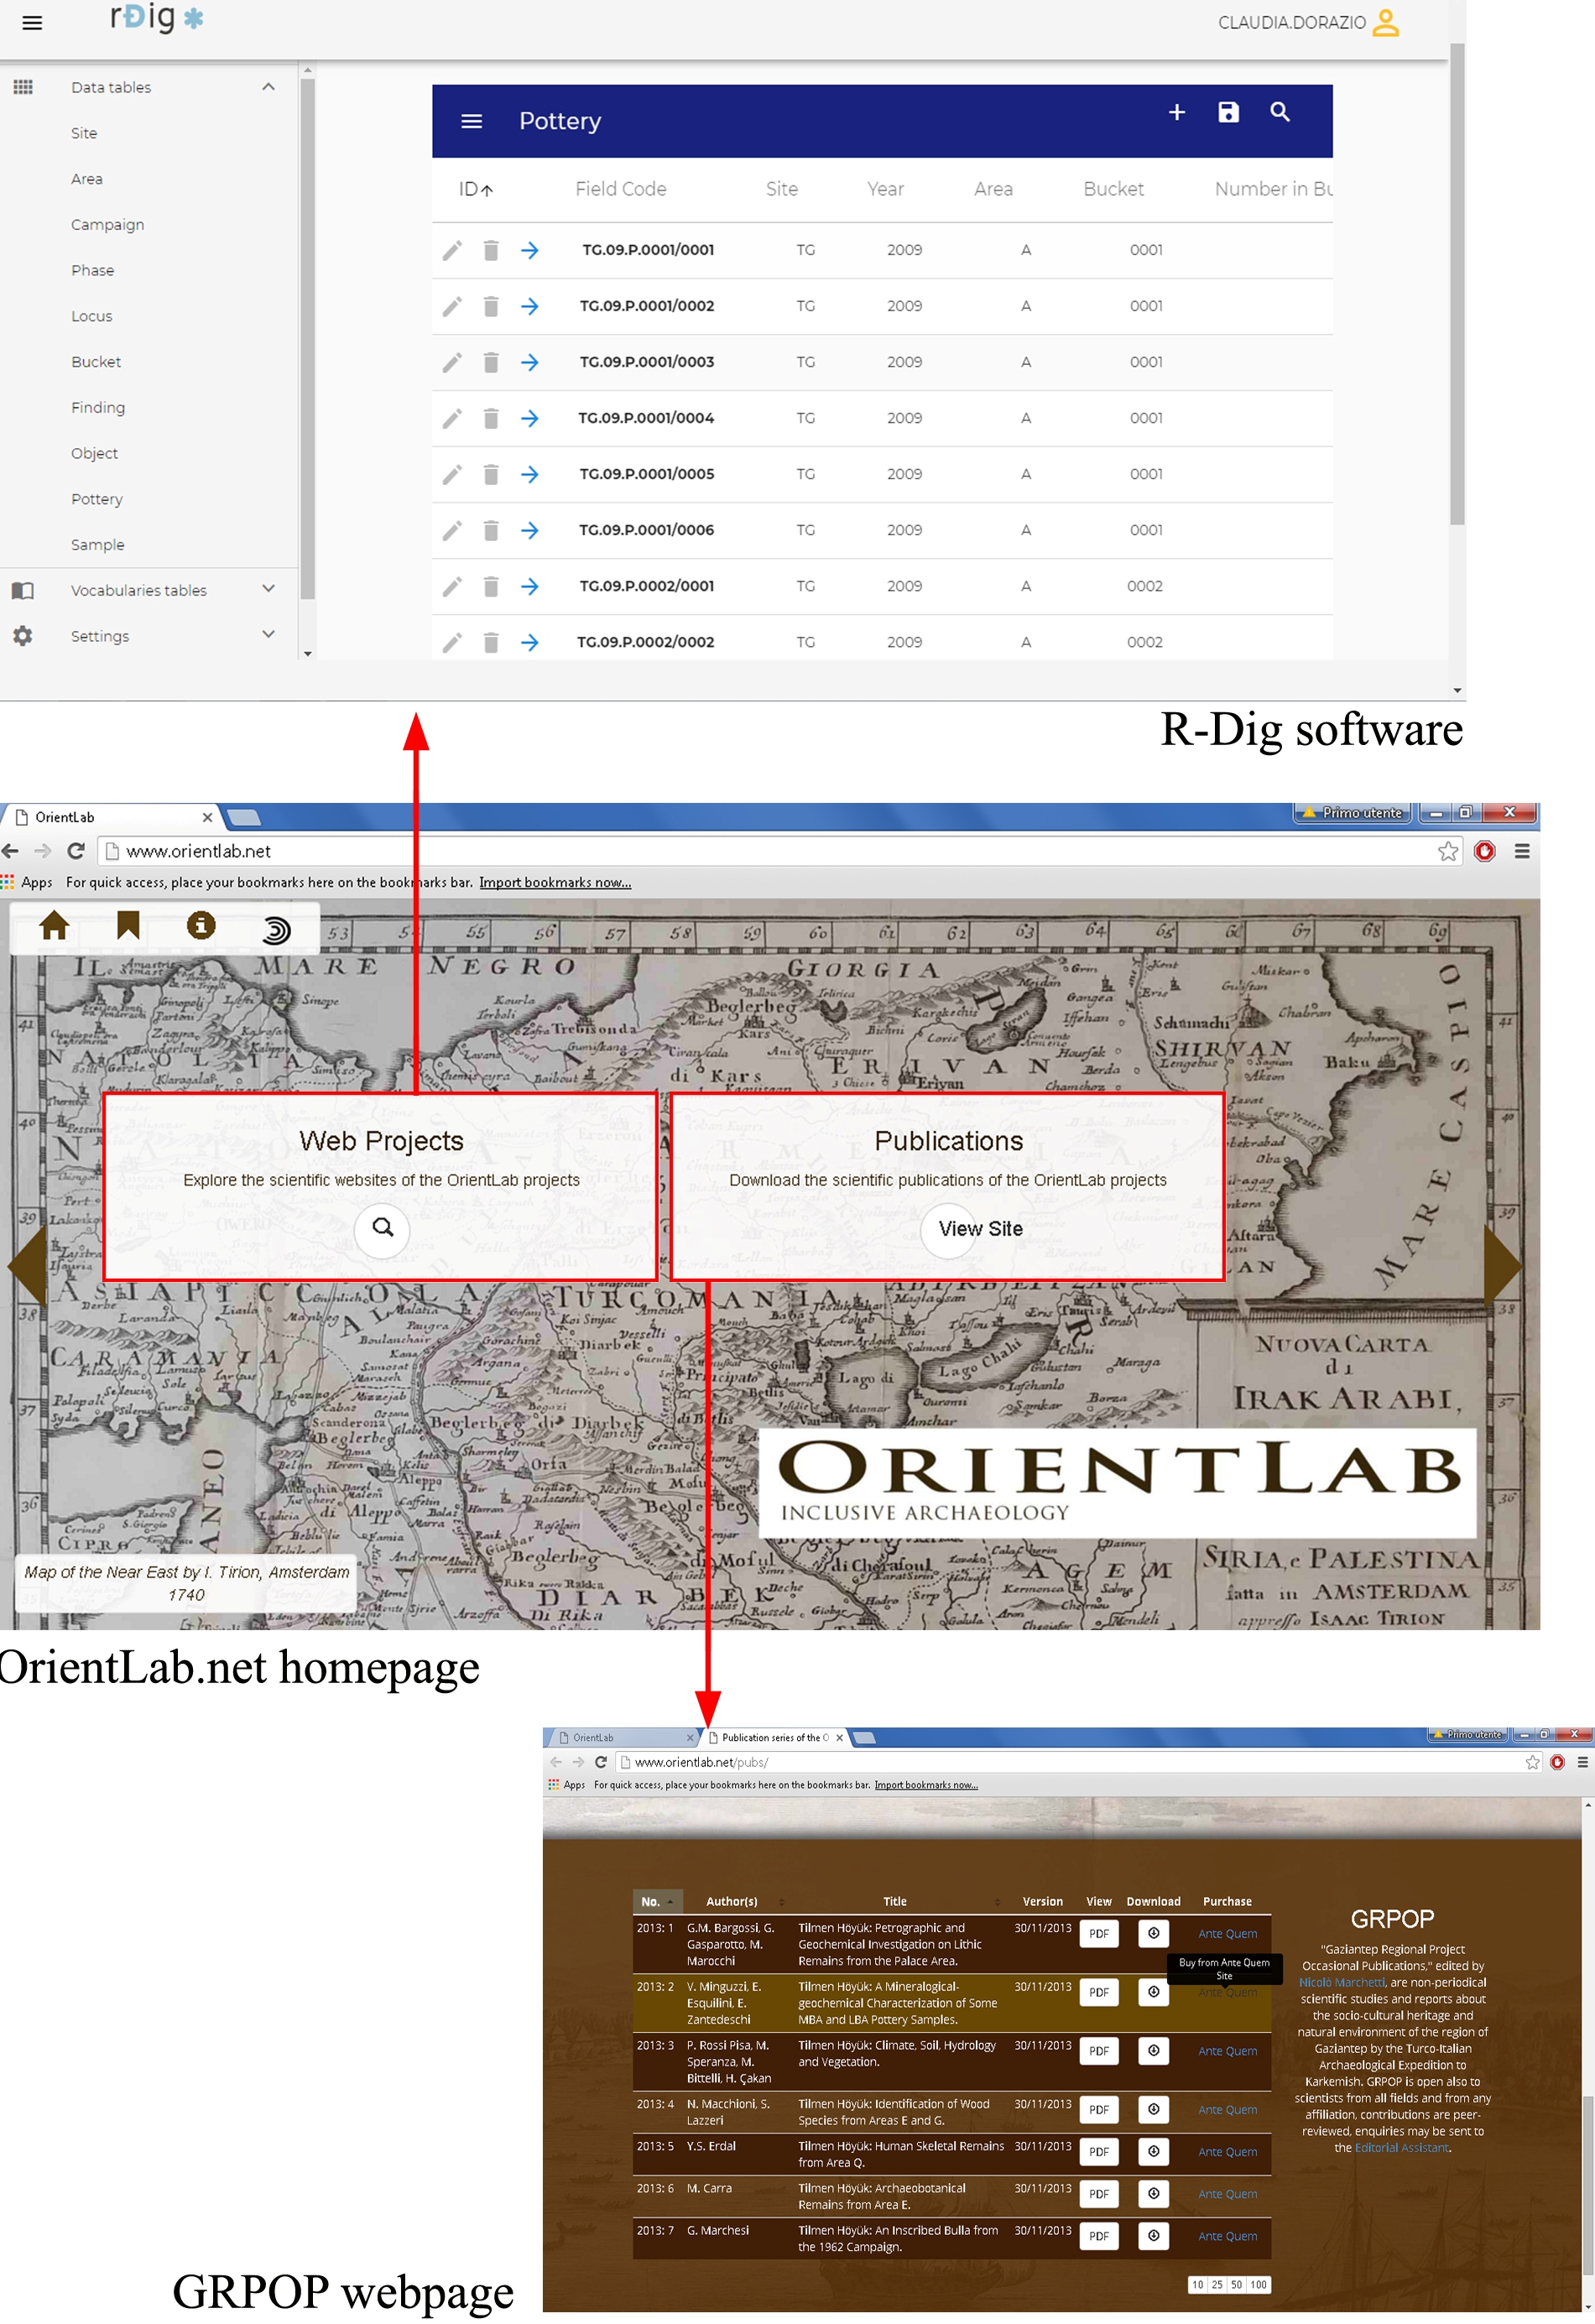Image resolution: width=1595 pixels, height=2324 pixels.
Task: Sort Pottery table by ID column
Action: 476,189
